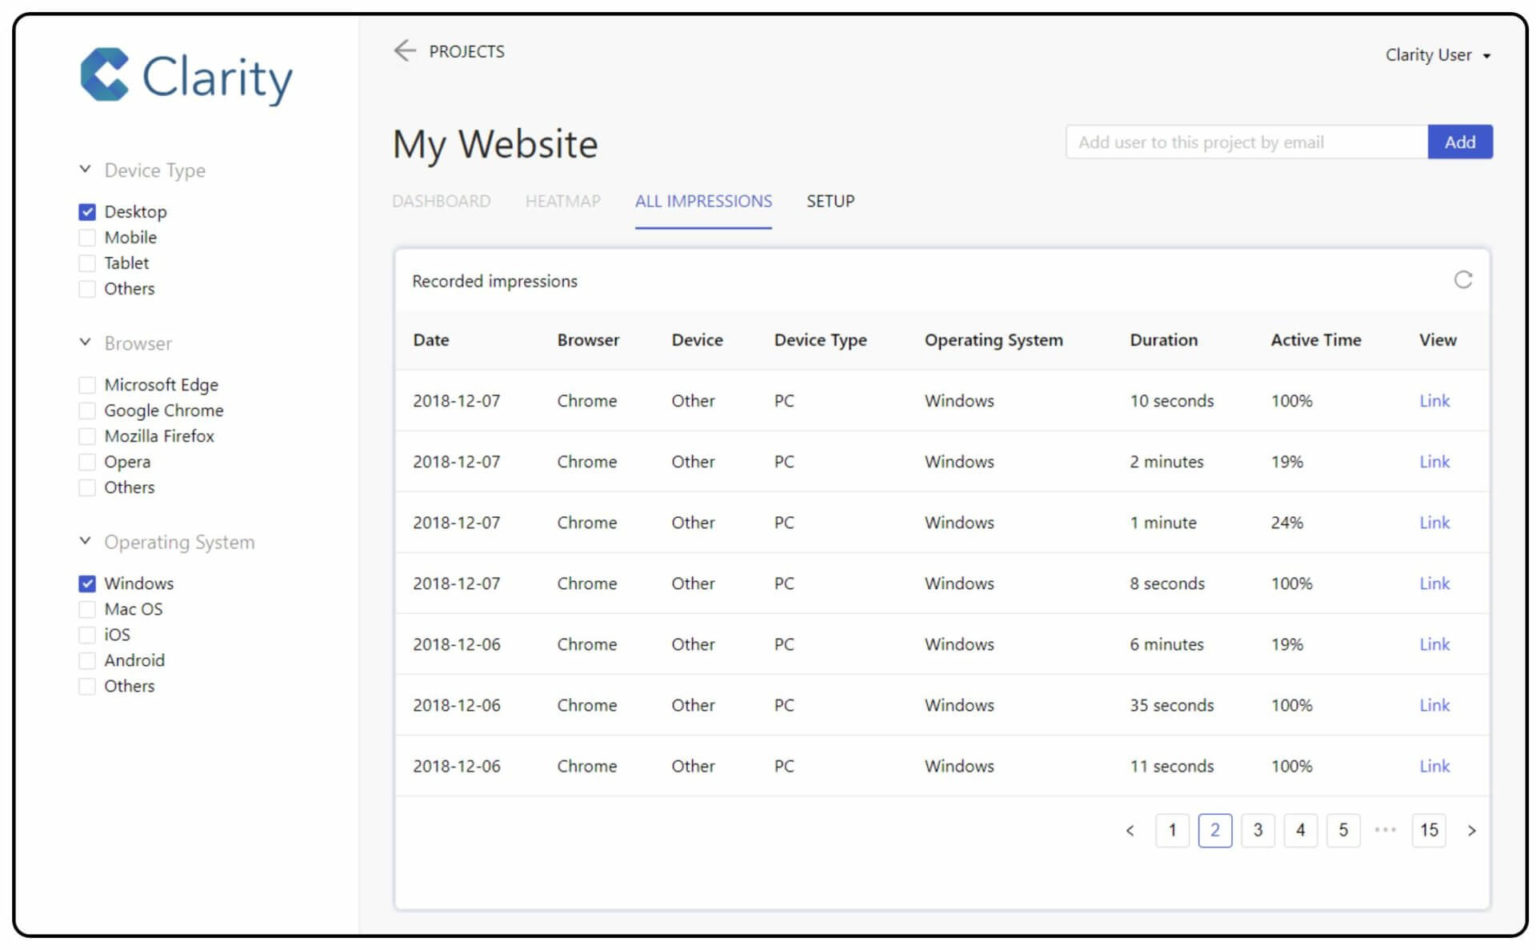Open the Link for the 2-minute impression

1434,461
